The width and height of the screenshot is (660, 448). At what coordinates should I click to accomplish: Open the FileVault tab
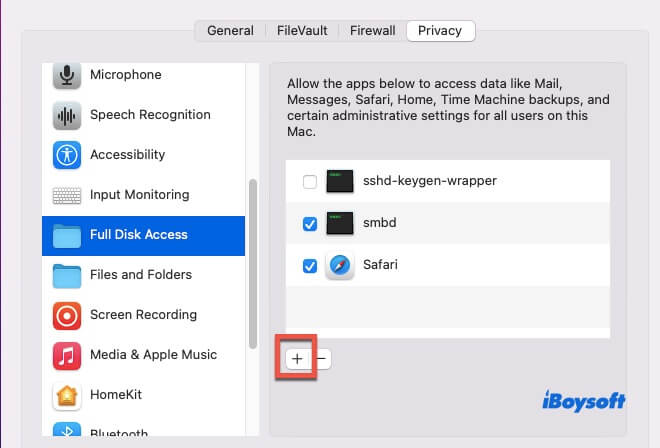(x=302, y=31)
